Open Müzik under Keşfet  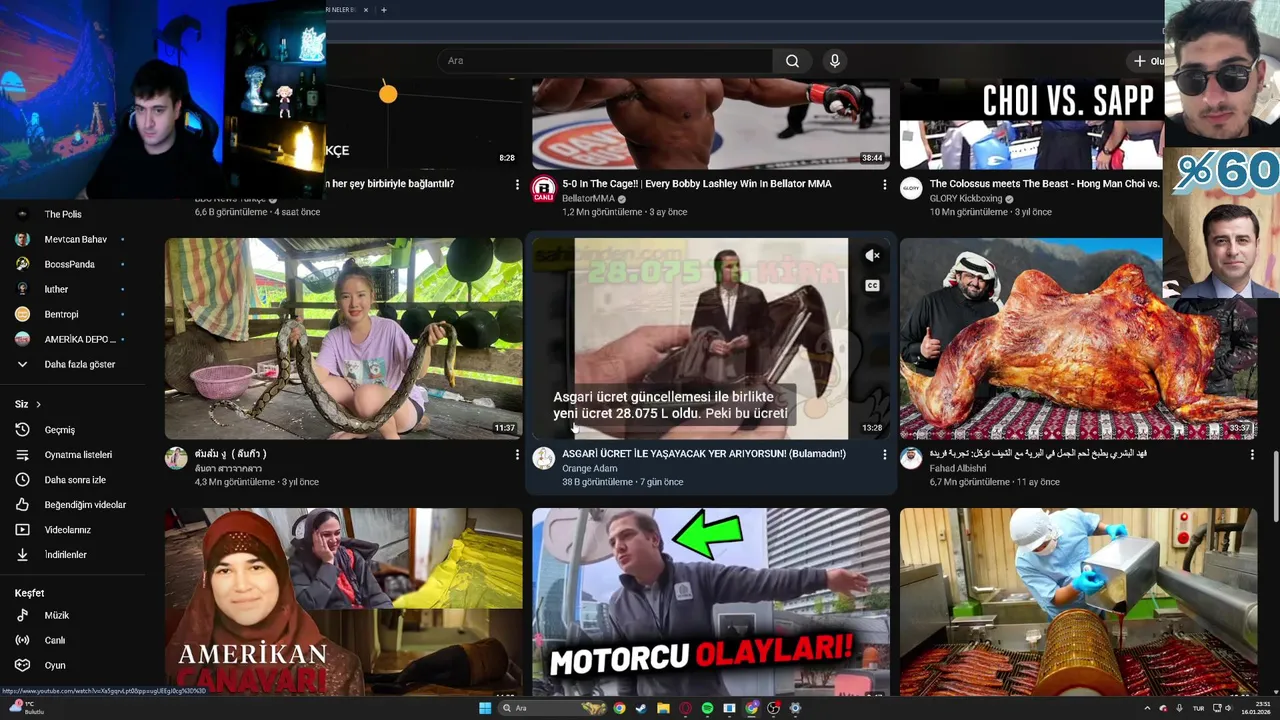click(x=56, y=616)
